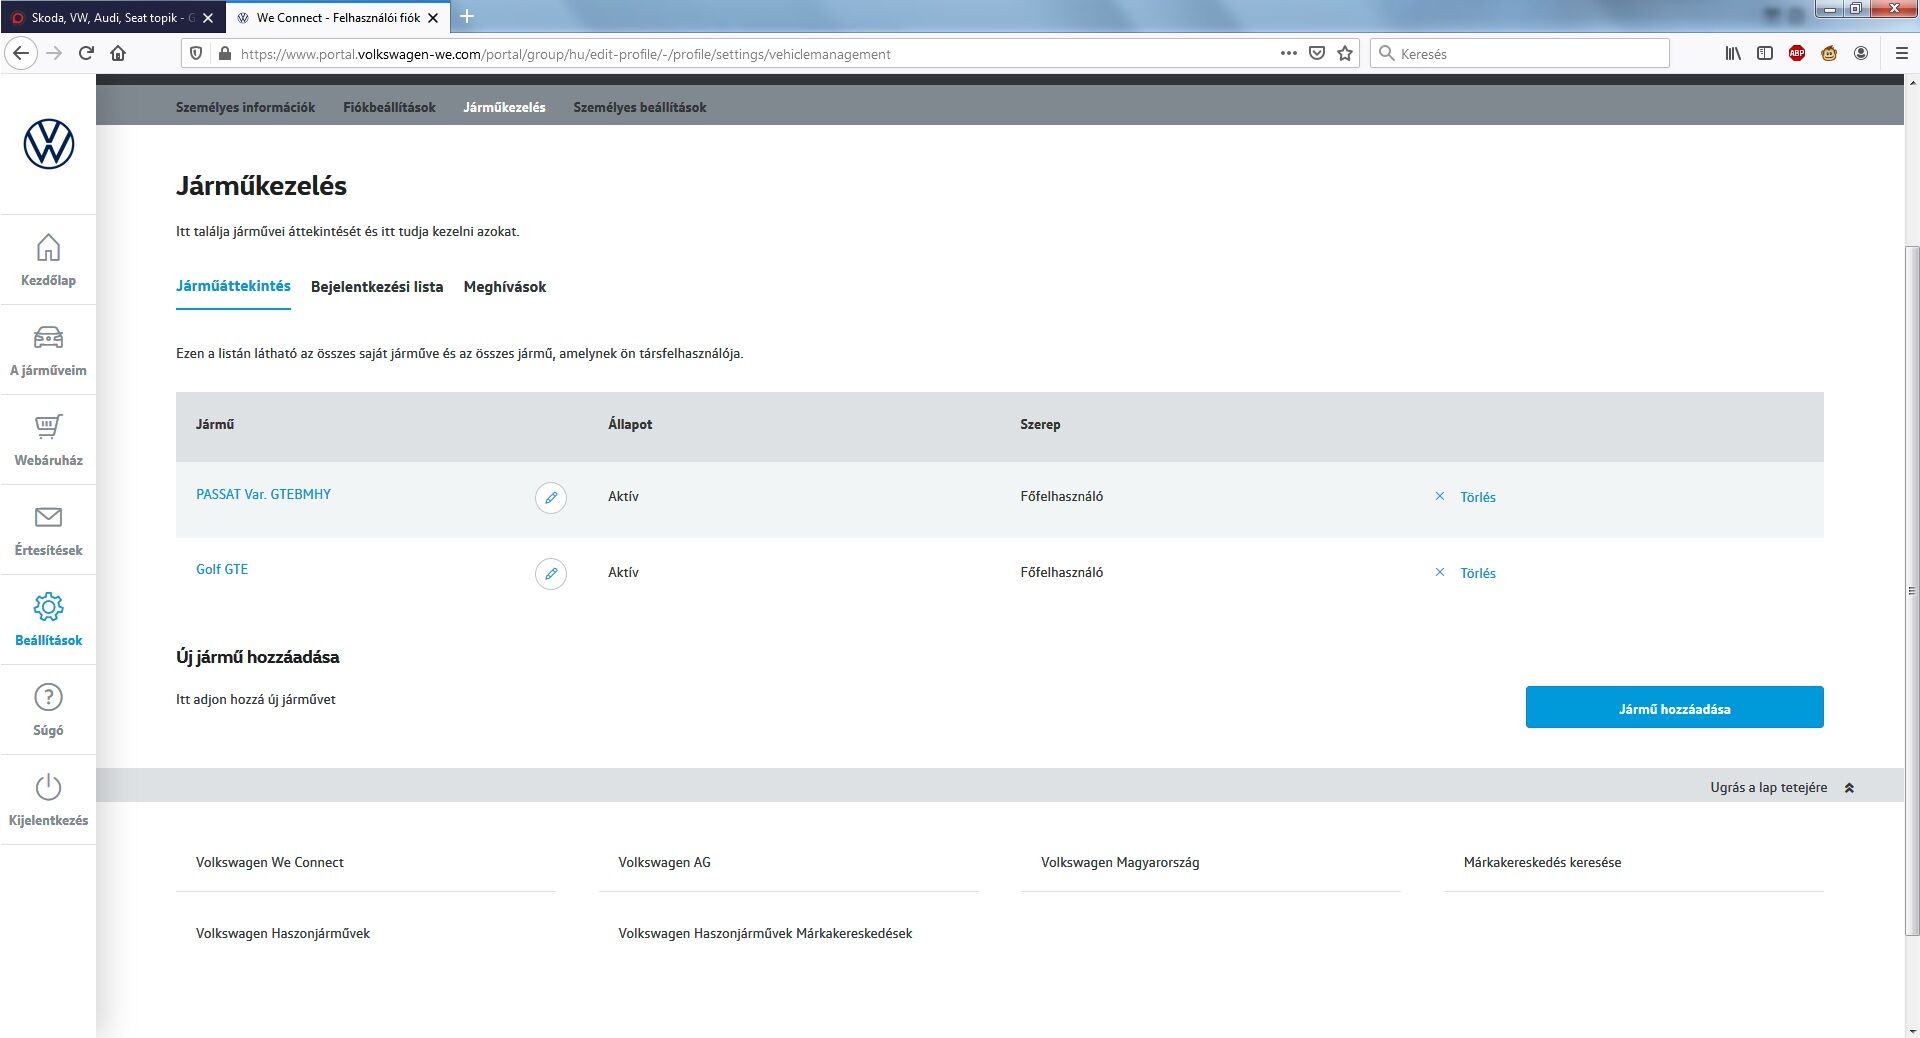The height and width of the screenshot is (1038, 1920).
Task: Open Személyes beállítások menu item
Action: click(640, 107)
